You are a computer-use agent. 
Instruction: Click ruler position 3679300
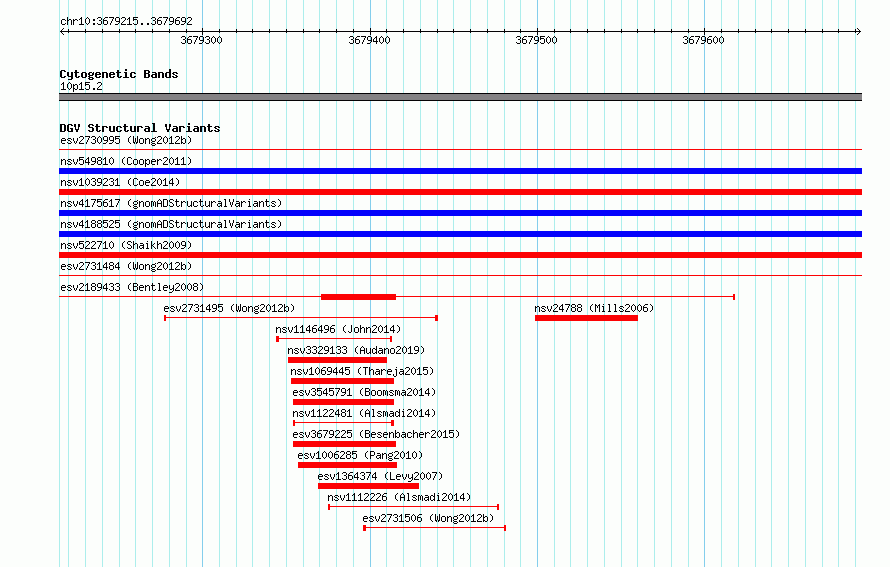[201, 40]
